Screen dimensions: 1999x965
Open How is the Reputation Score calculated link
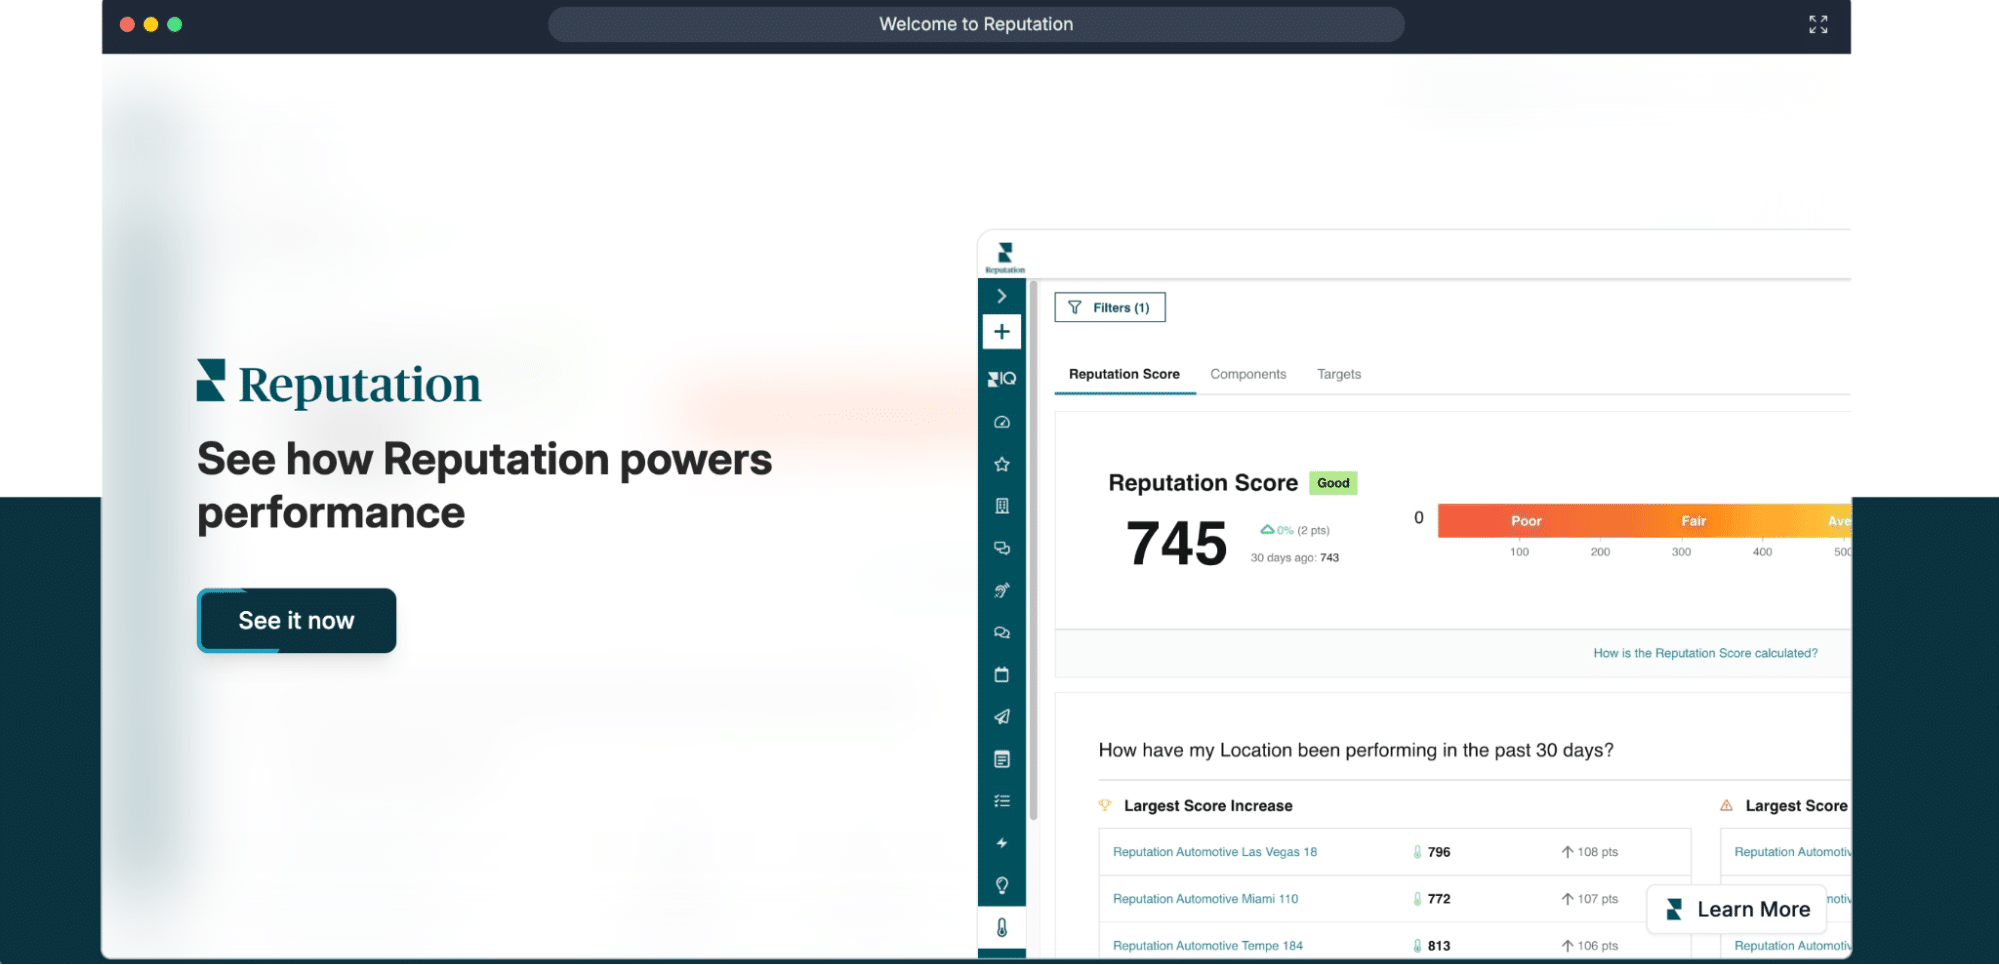click(1705, 653)
